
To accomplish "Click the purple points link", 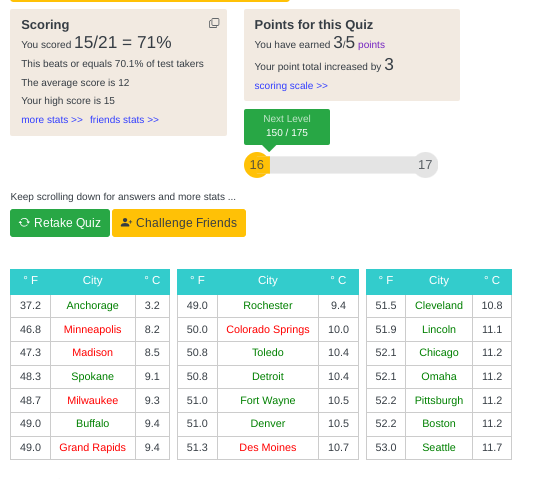I will (x=371, y=45).
